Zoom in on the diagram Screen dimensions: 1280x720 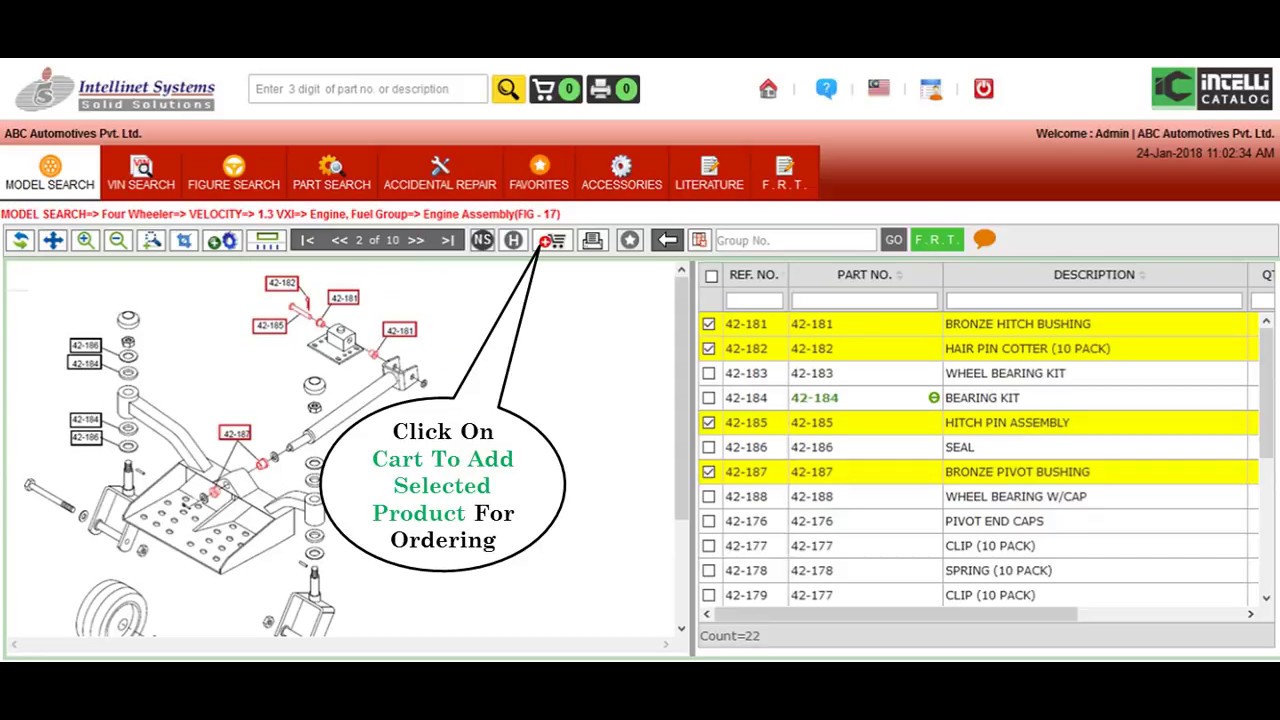click(x=86, y=240)
